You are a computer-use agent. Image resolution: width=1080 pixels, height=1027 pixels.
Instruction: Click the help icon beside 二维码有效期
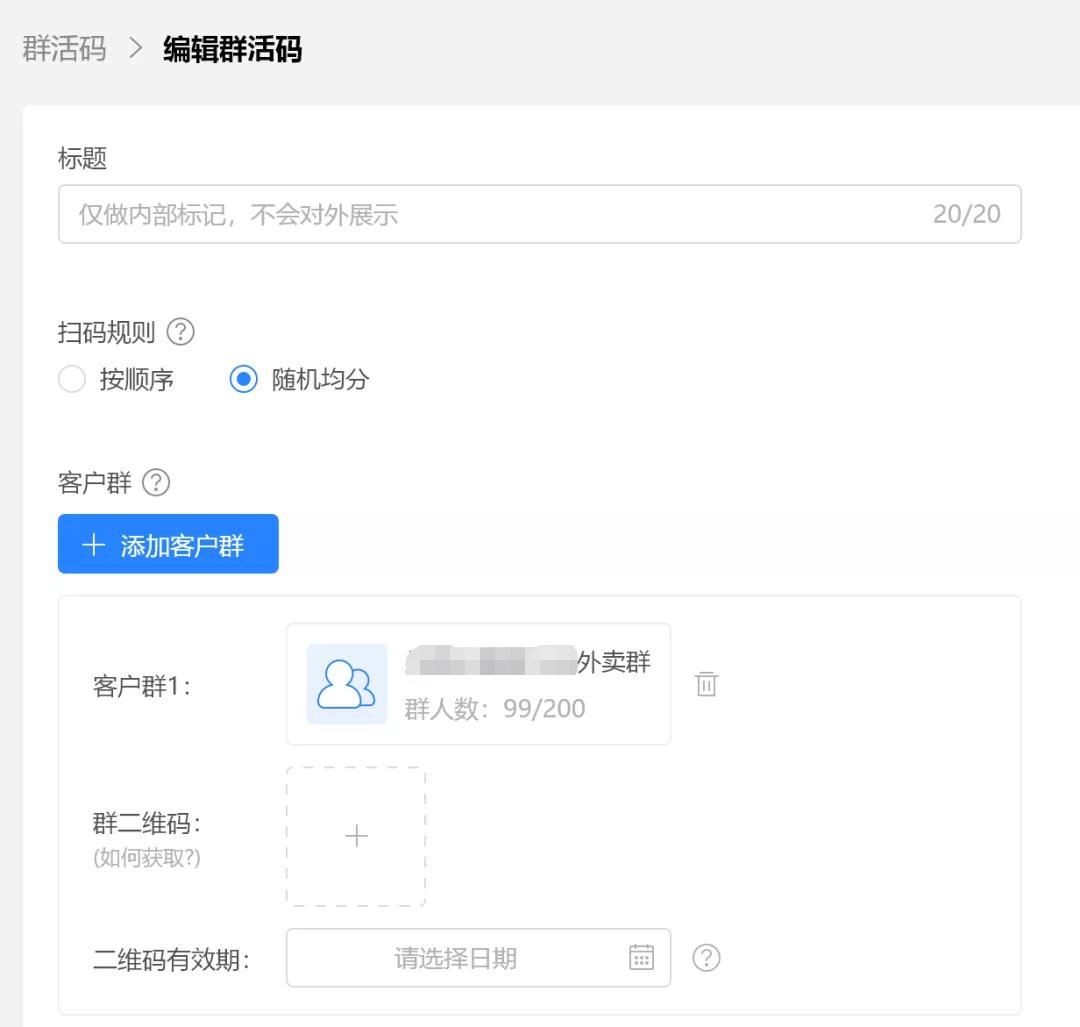pos(707,958)
